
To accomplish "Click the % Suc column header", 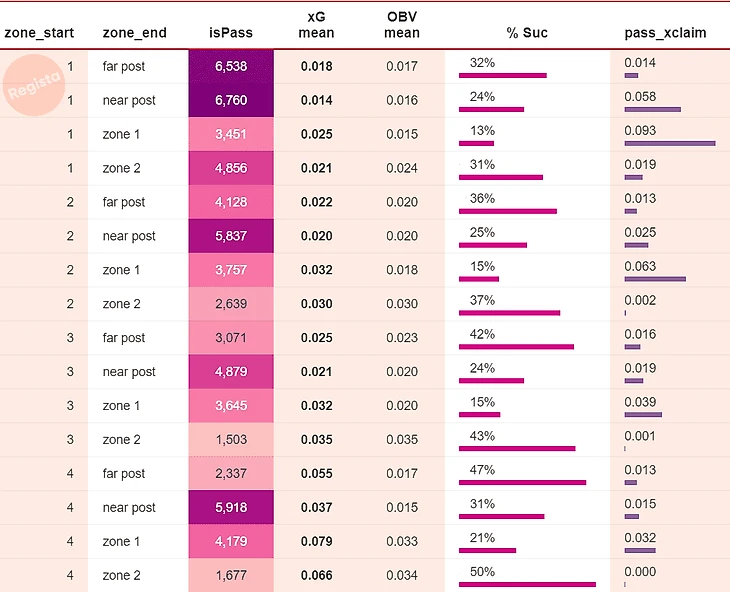I will [x=526, y=32].
